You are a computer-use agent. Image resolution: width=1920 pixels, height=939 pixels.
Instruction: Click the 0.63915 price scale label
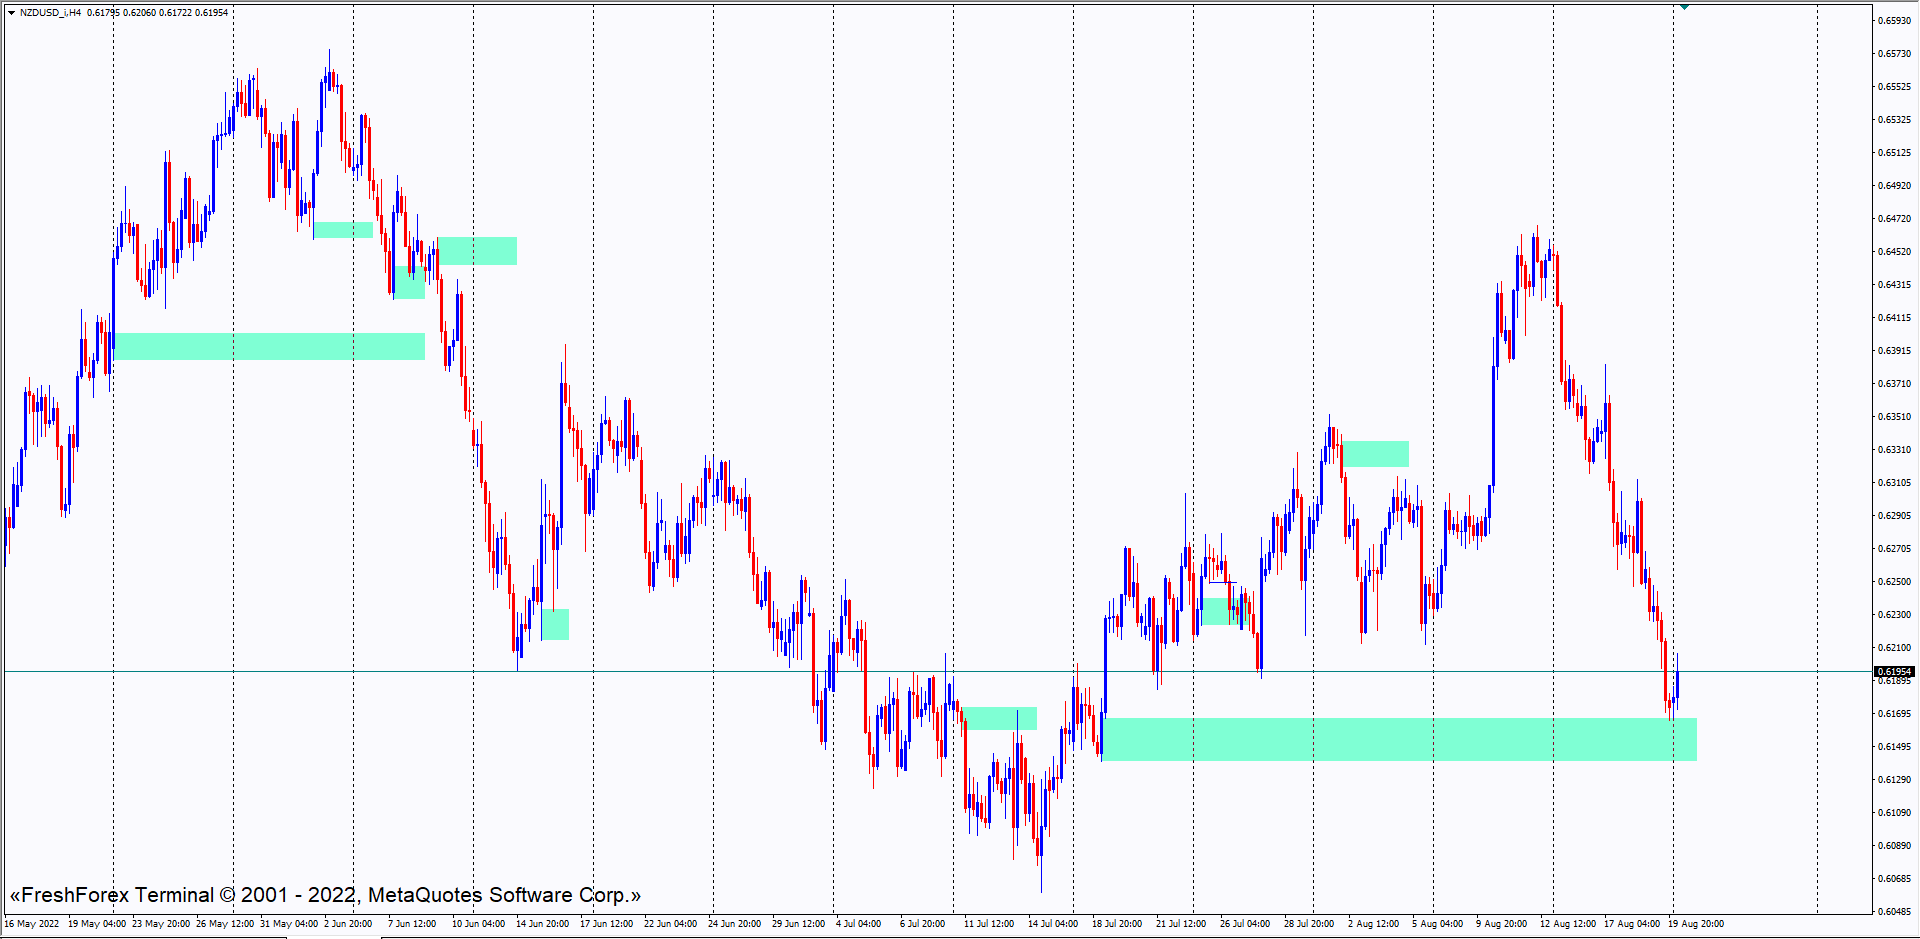click(x=1893, y=351)
